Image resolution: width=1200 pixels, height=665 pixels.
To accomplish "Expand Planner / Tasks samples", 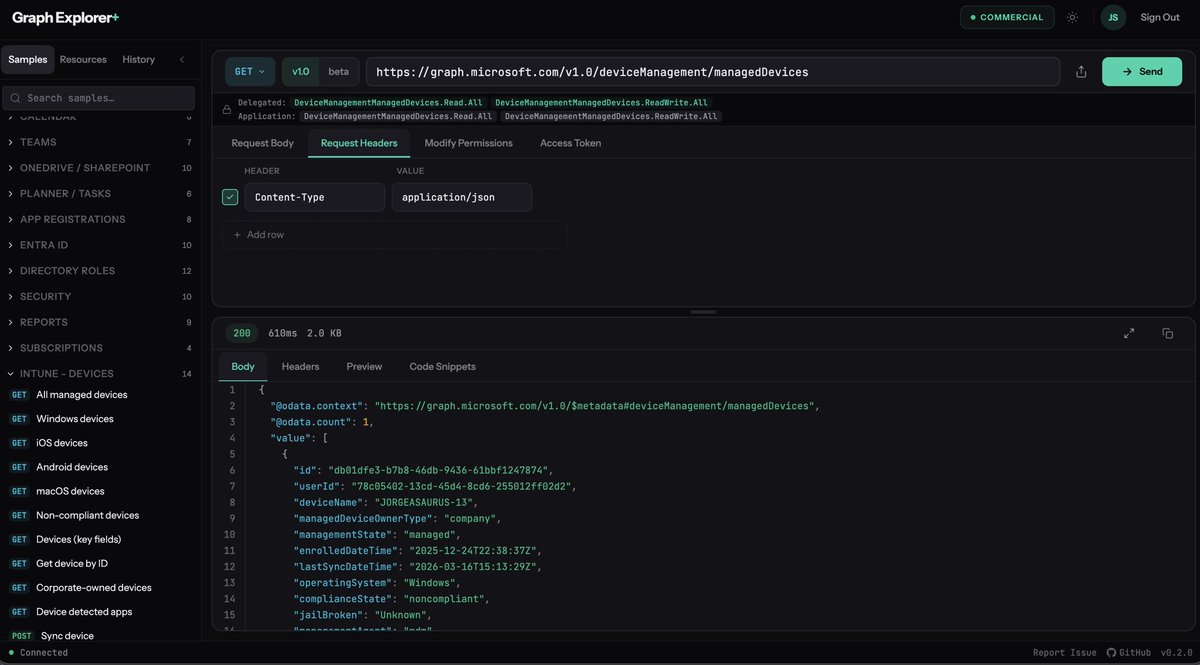I will coord(100,194).
